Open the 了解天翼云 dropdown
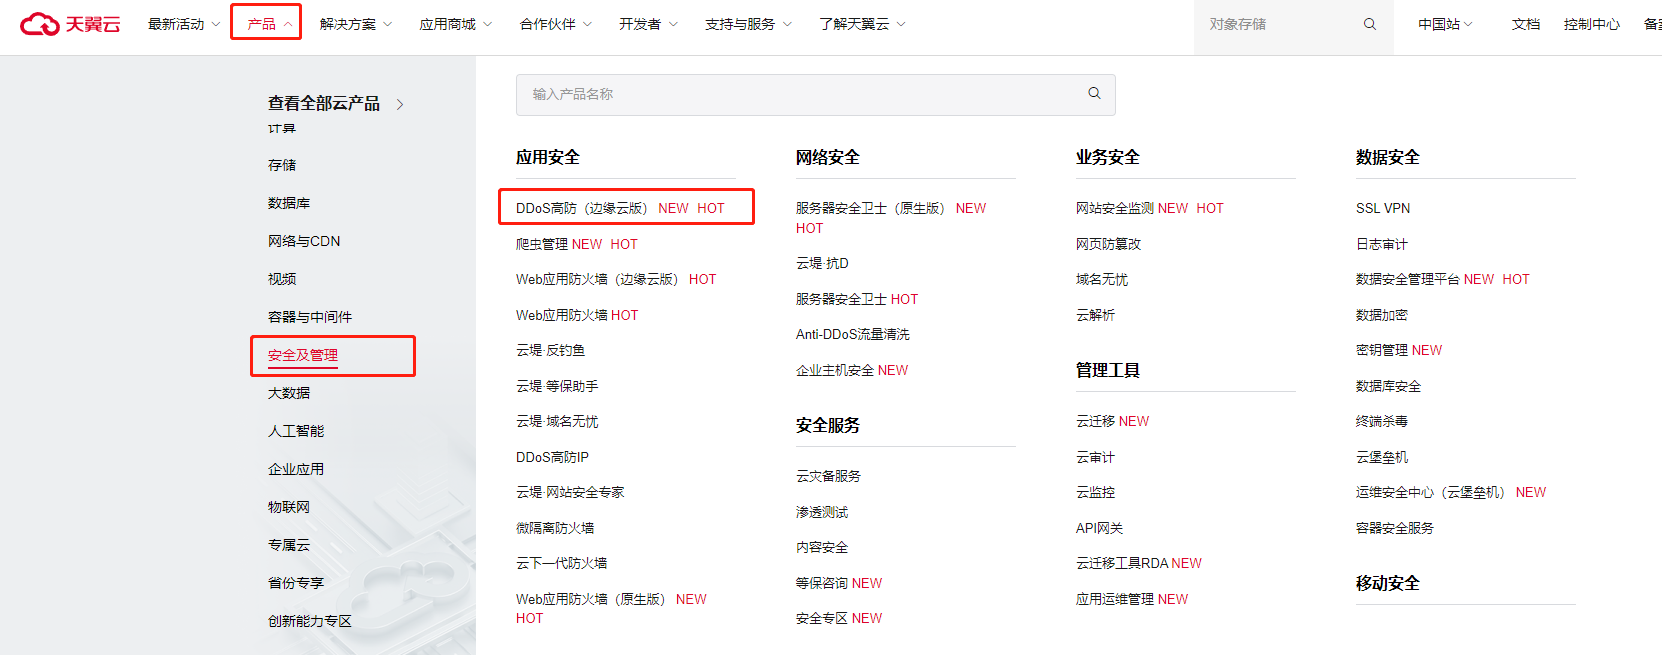 (x=862, y=24)
